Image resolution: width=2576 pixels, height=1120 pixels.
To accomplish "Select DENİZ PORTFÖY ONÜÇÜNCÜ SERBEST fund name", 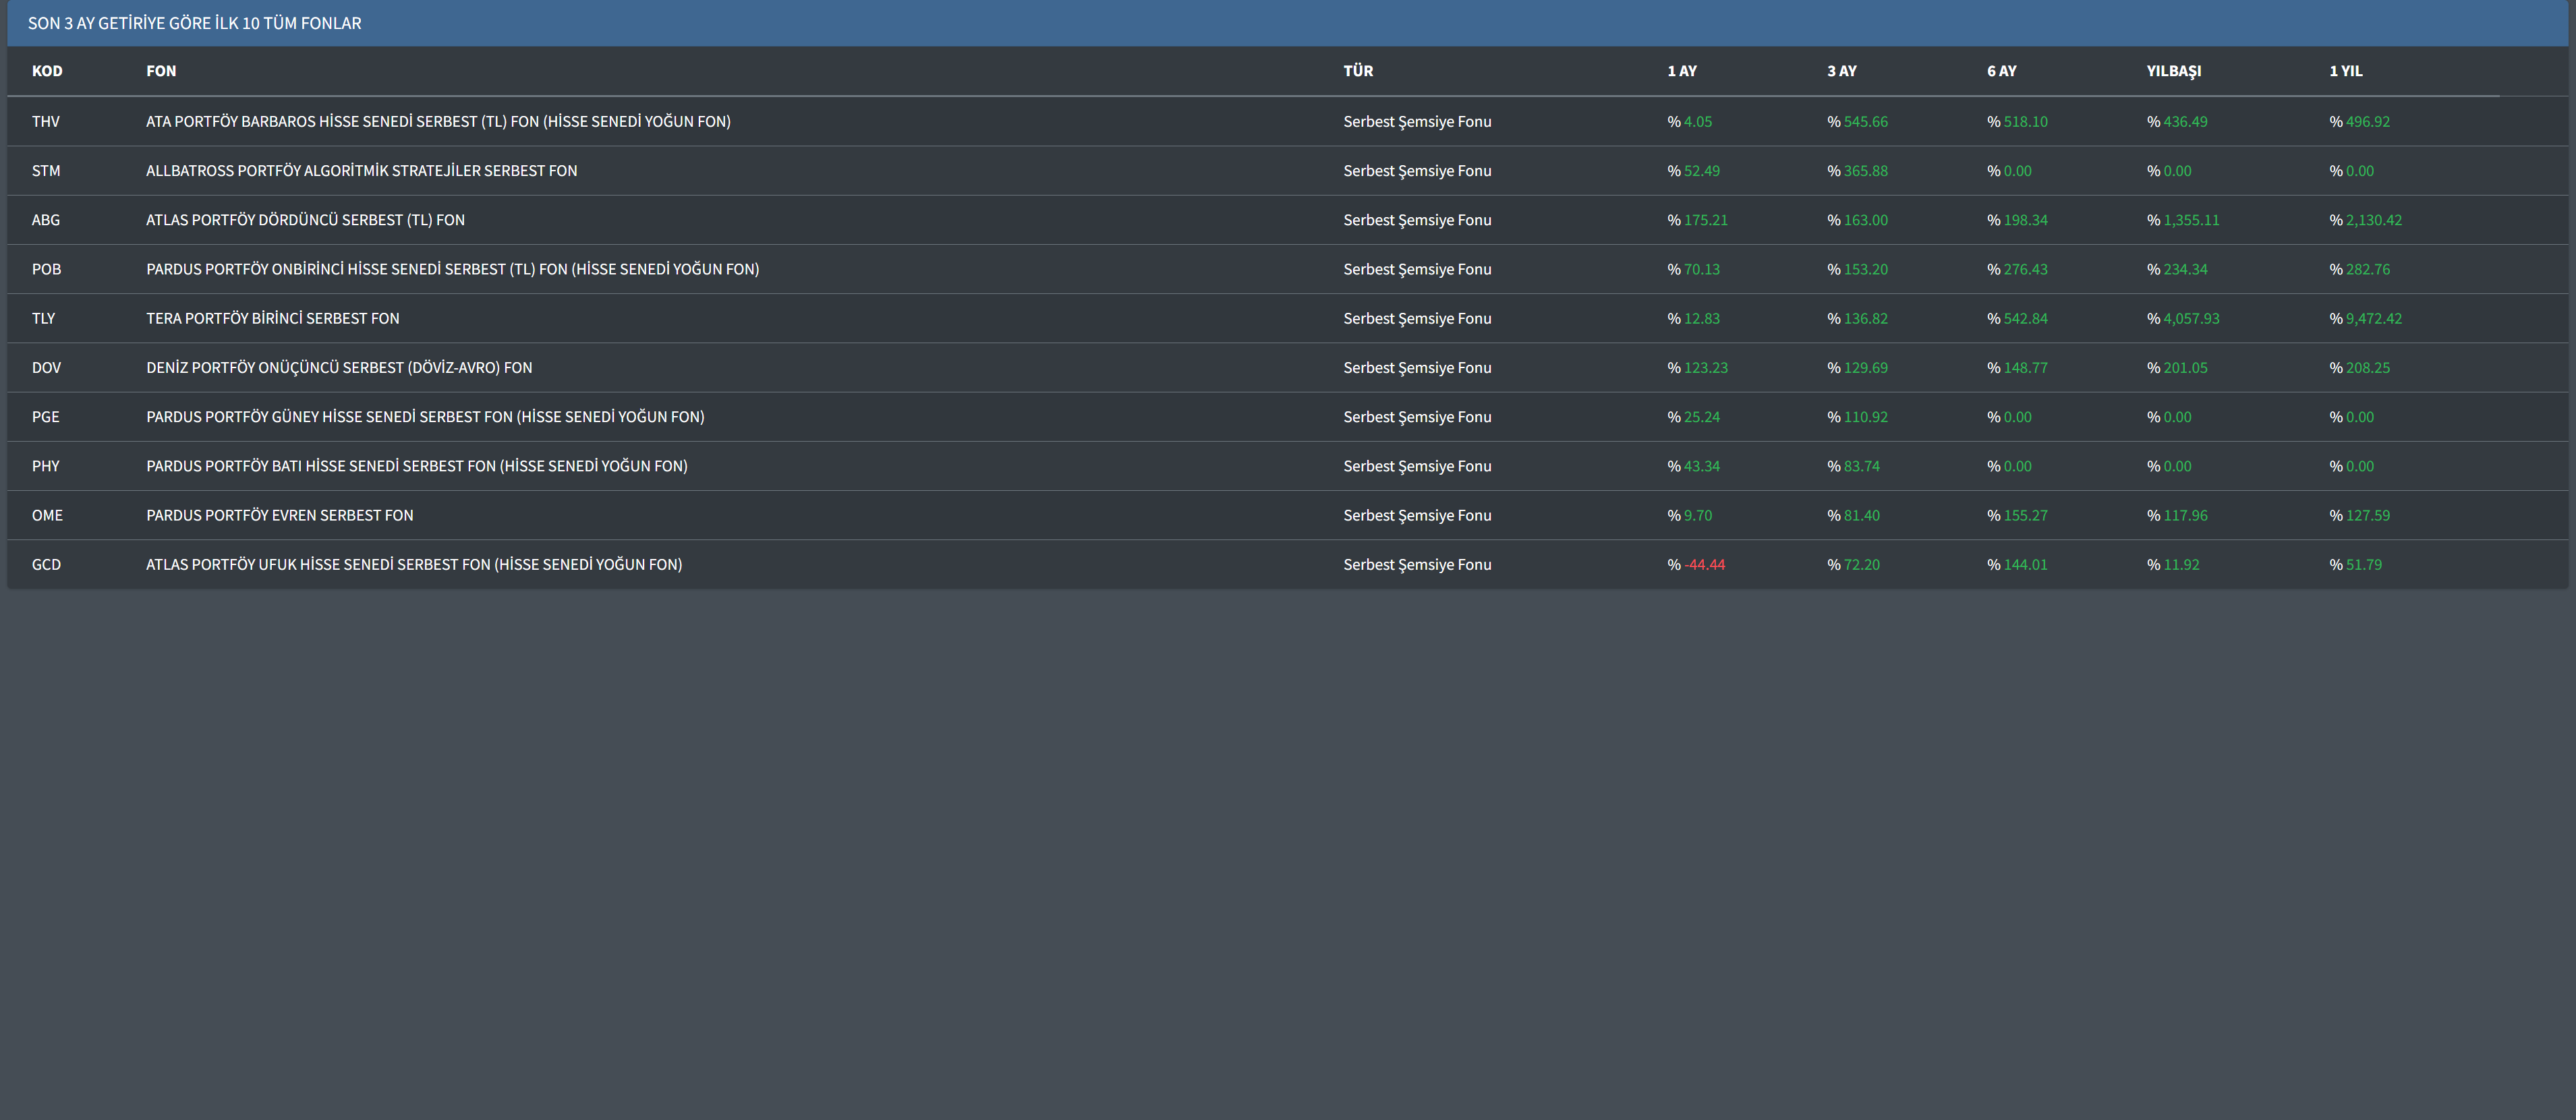I will click(x=339, y=368).
